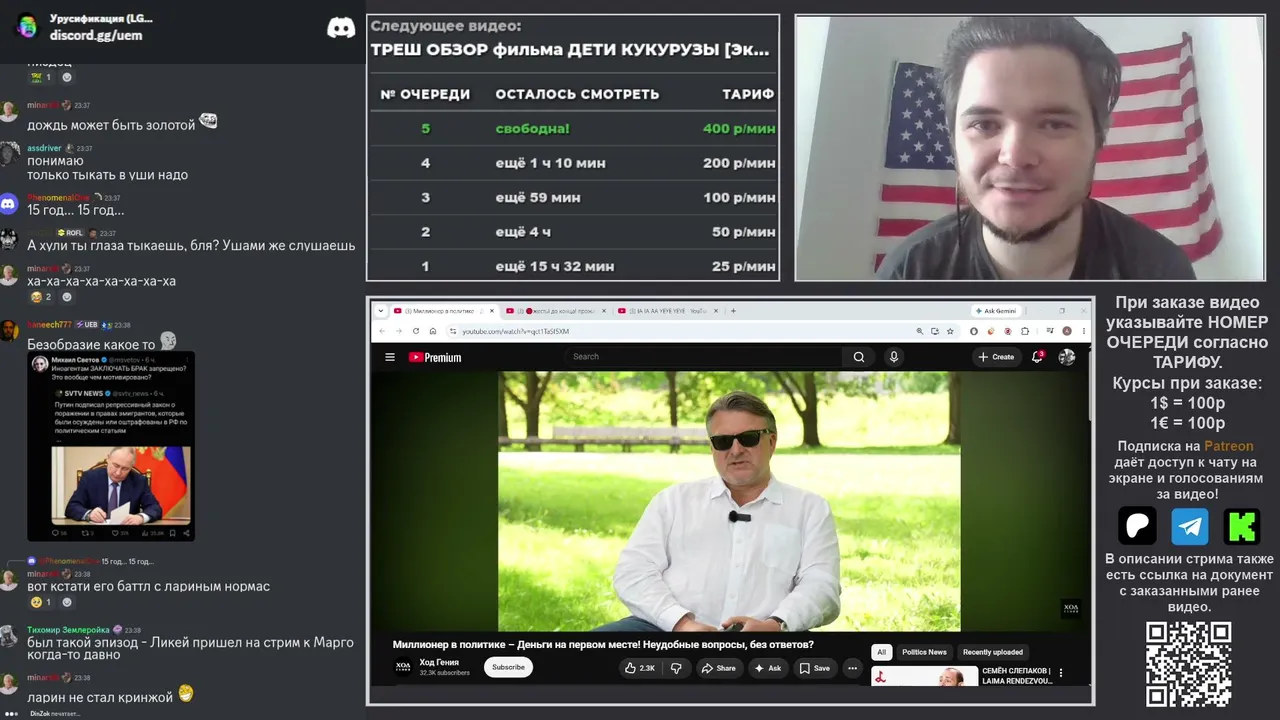Open more actions ellipsis under video

pyautogui.click(x=852, y=668)
